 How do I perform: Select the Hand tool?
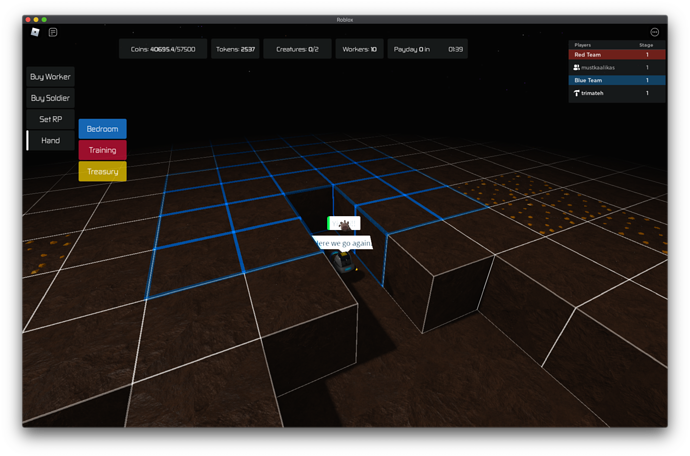point(50,140)
